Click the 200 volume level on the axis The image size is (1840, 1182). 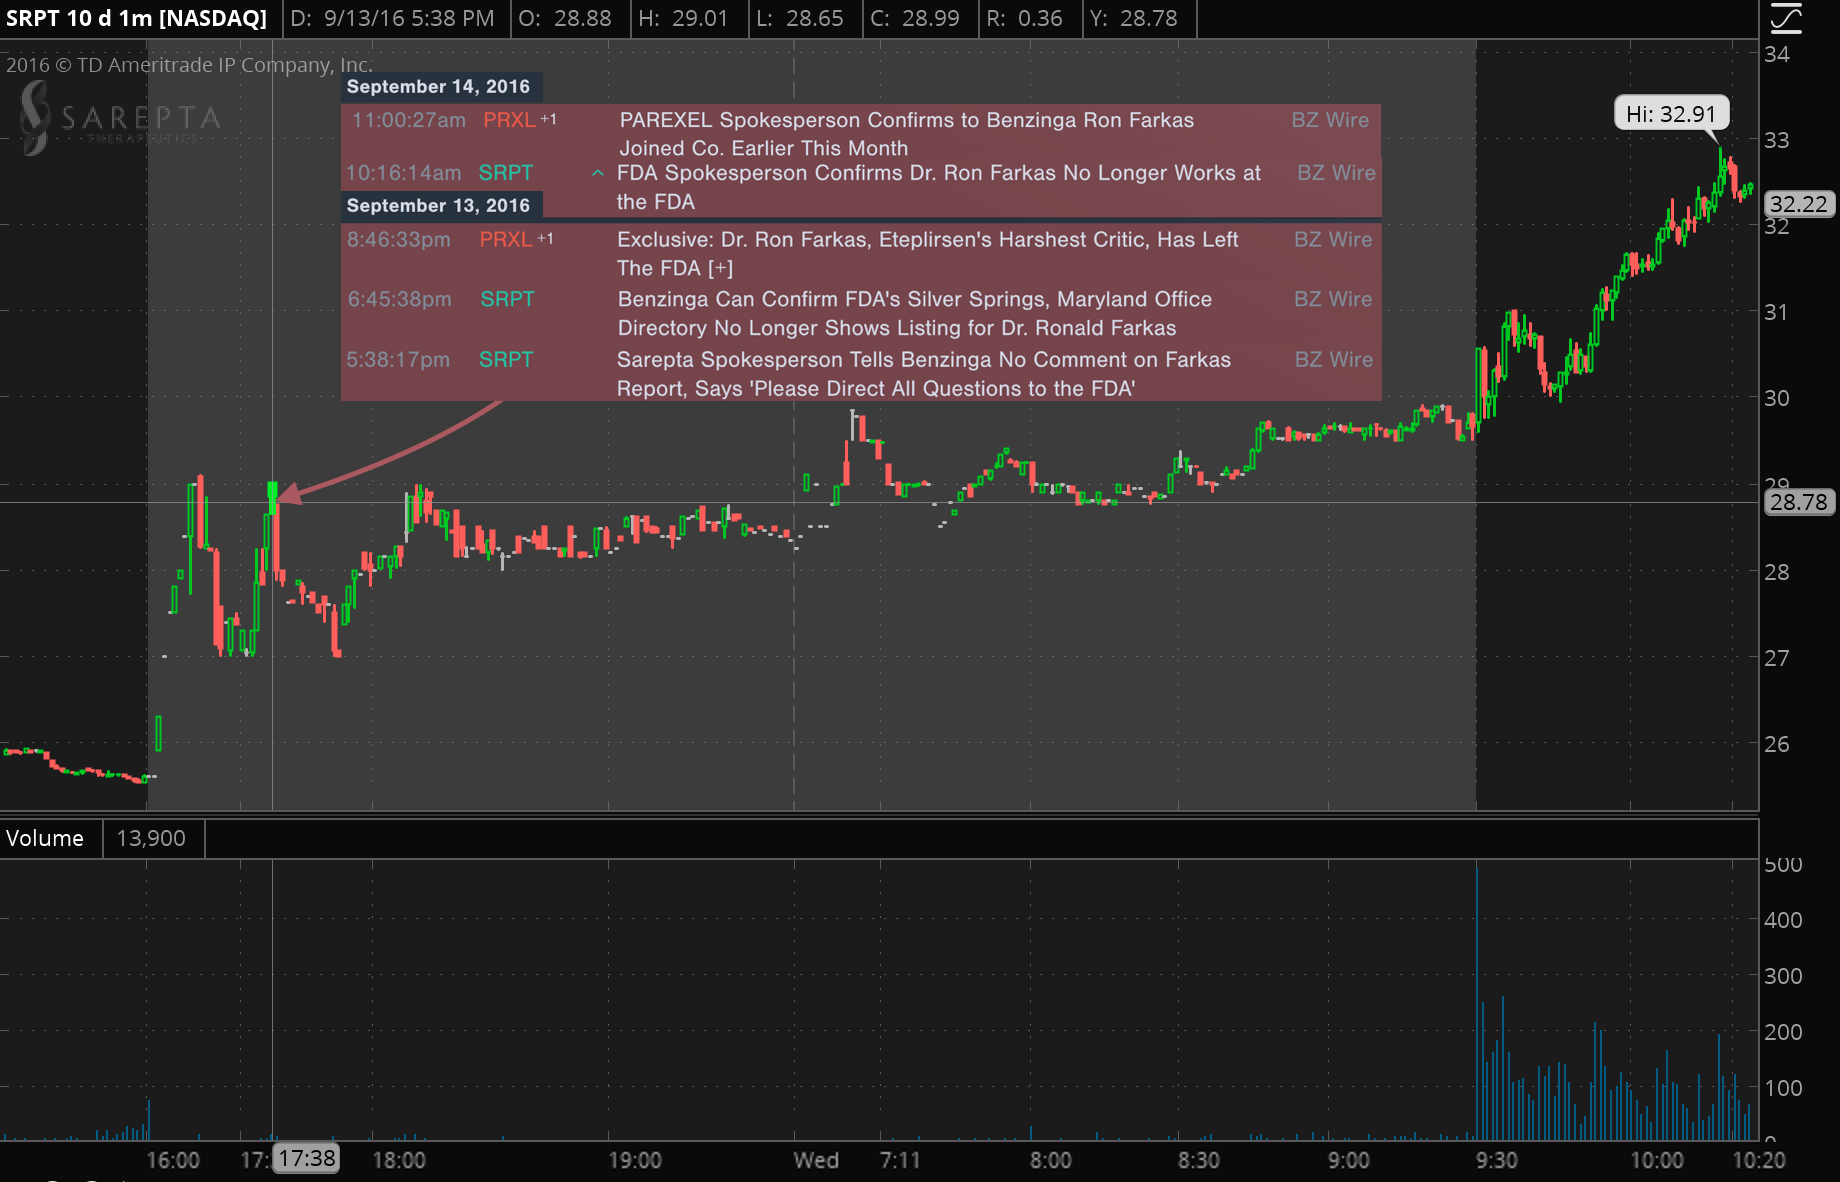(1783, 1032)
